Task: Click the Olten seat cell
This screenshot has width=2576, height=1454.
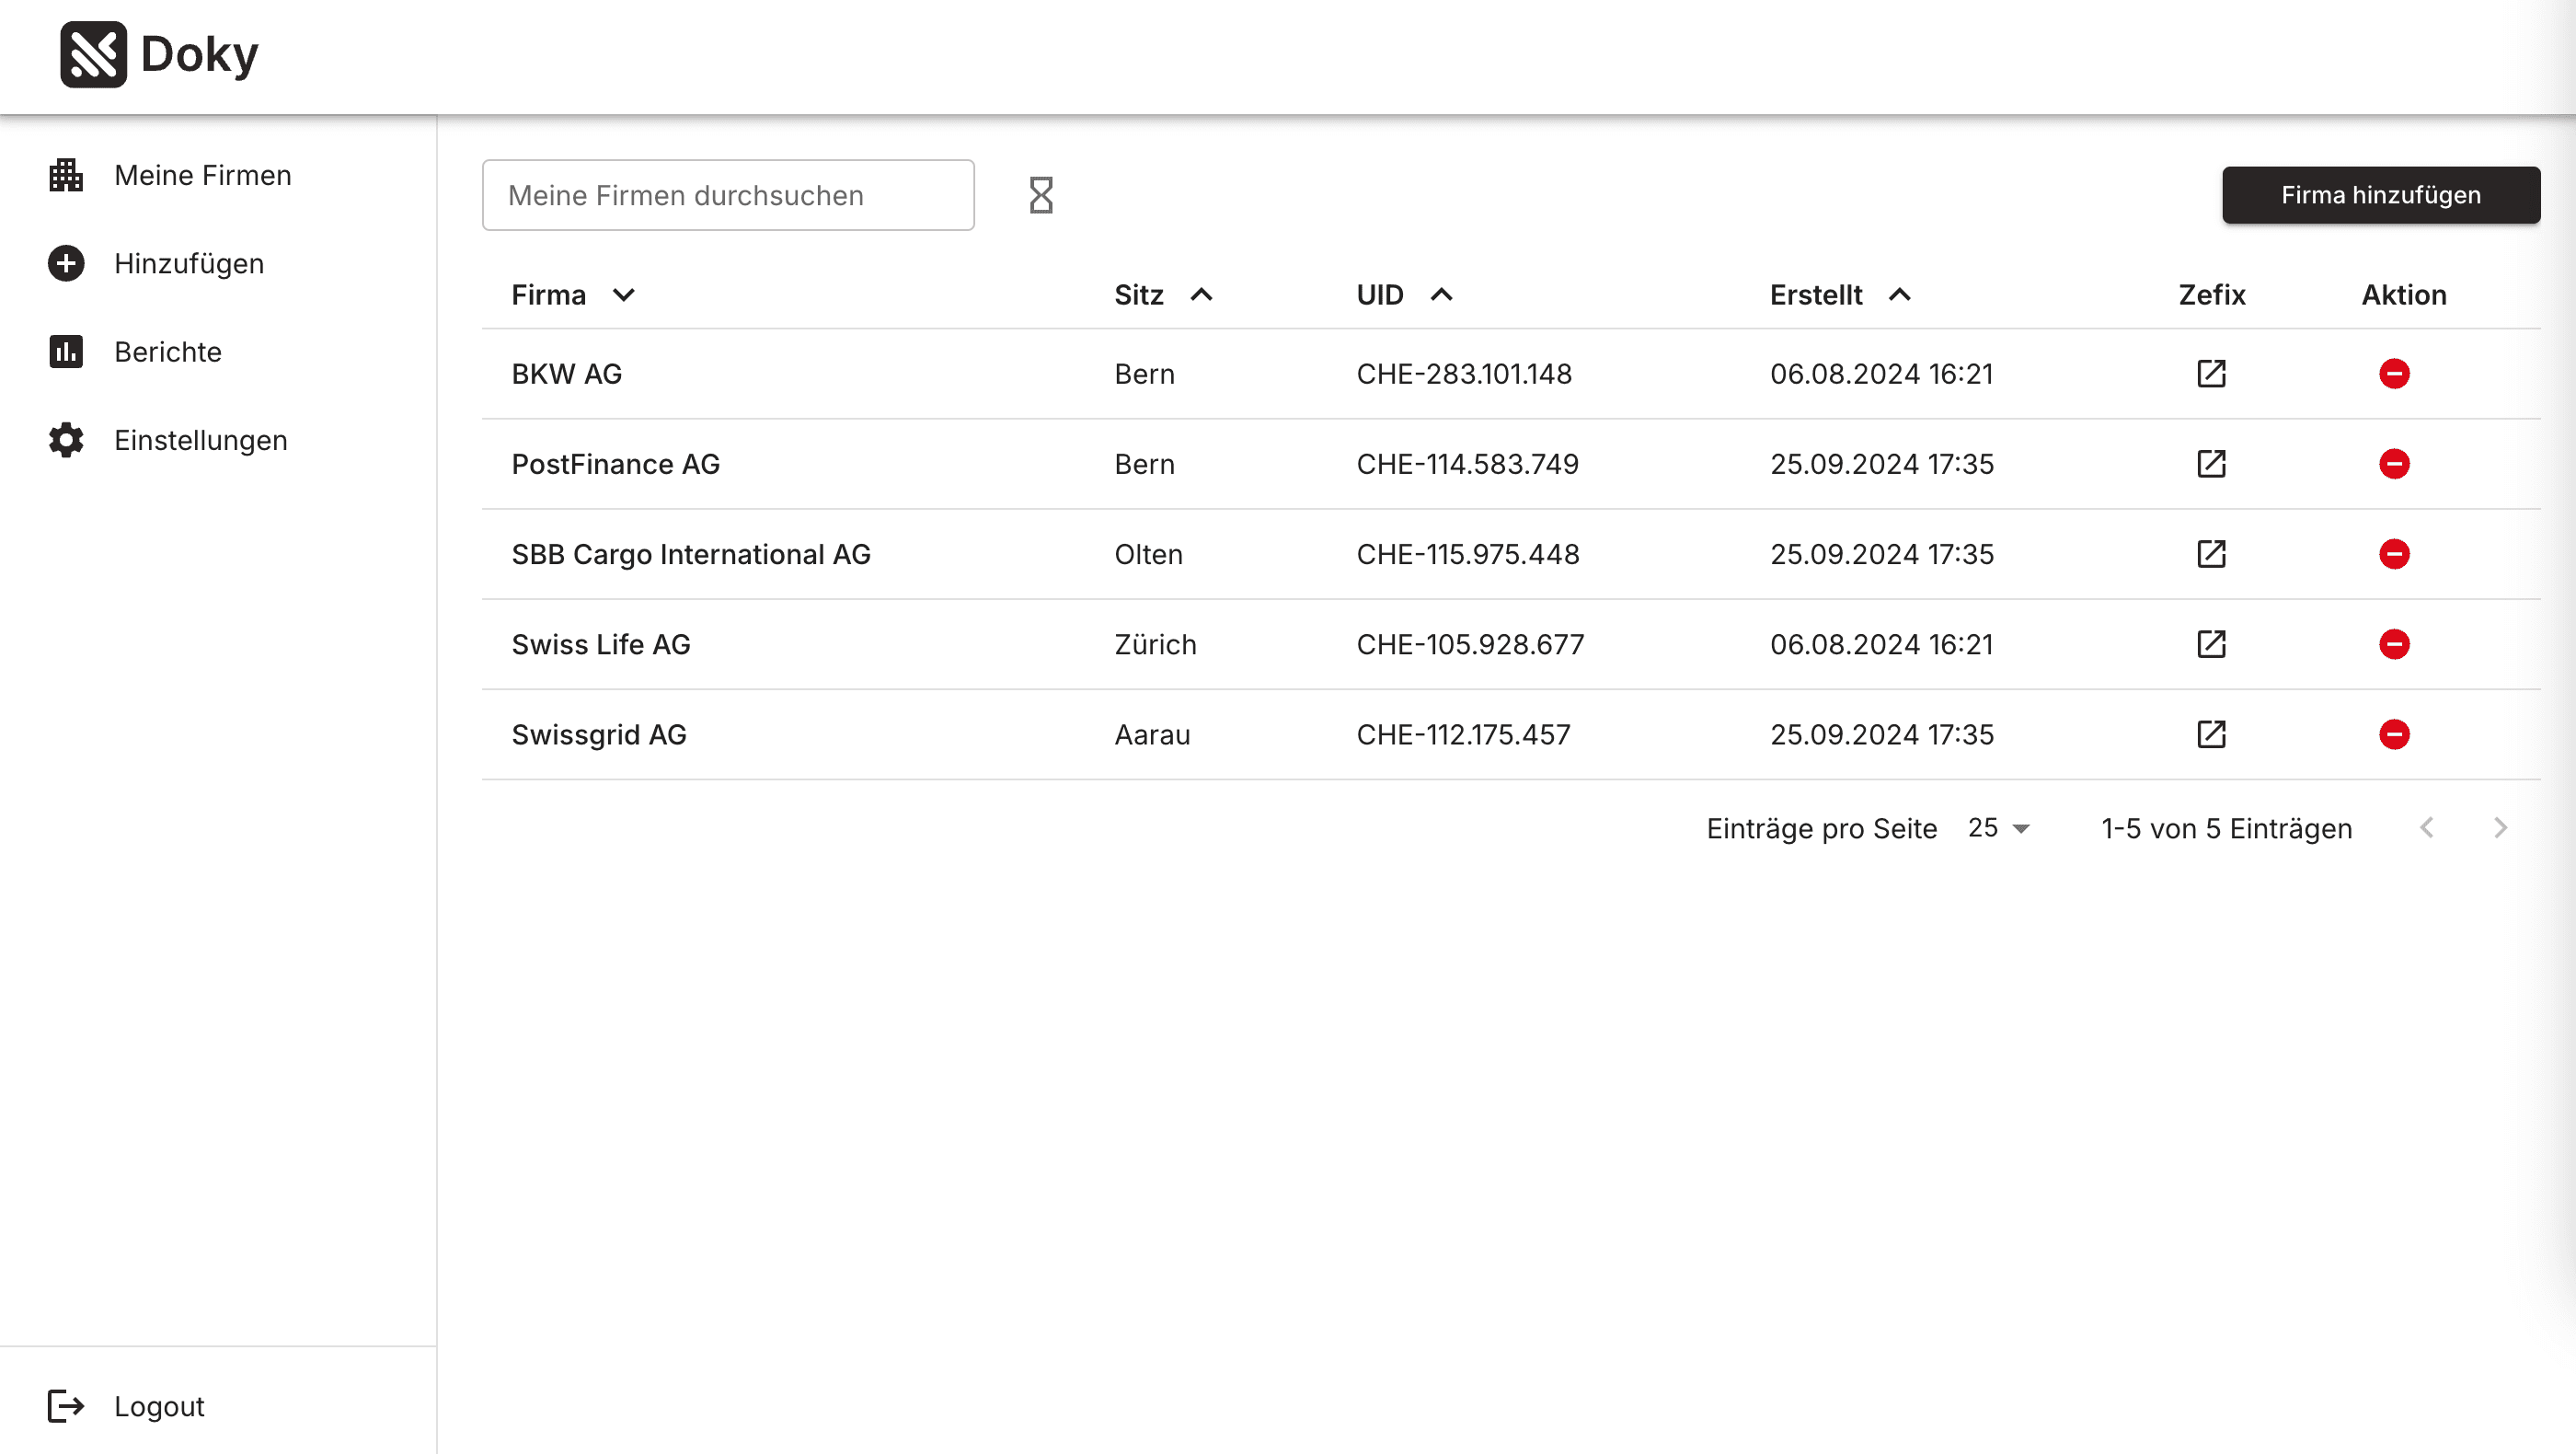Action: pos(1149,554)
